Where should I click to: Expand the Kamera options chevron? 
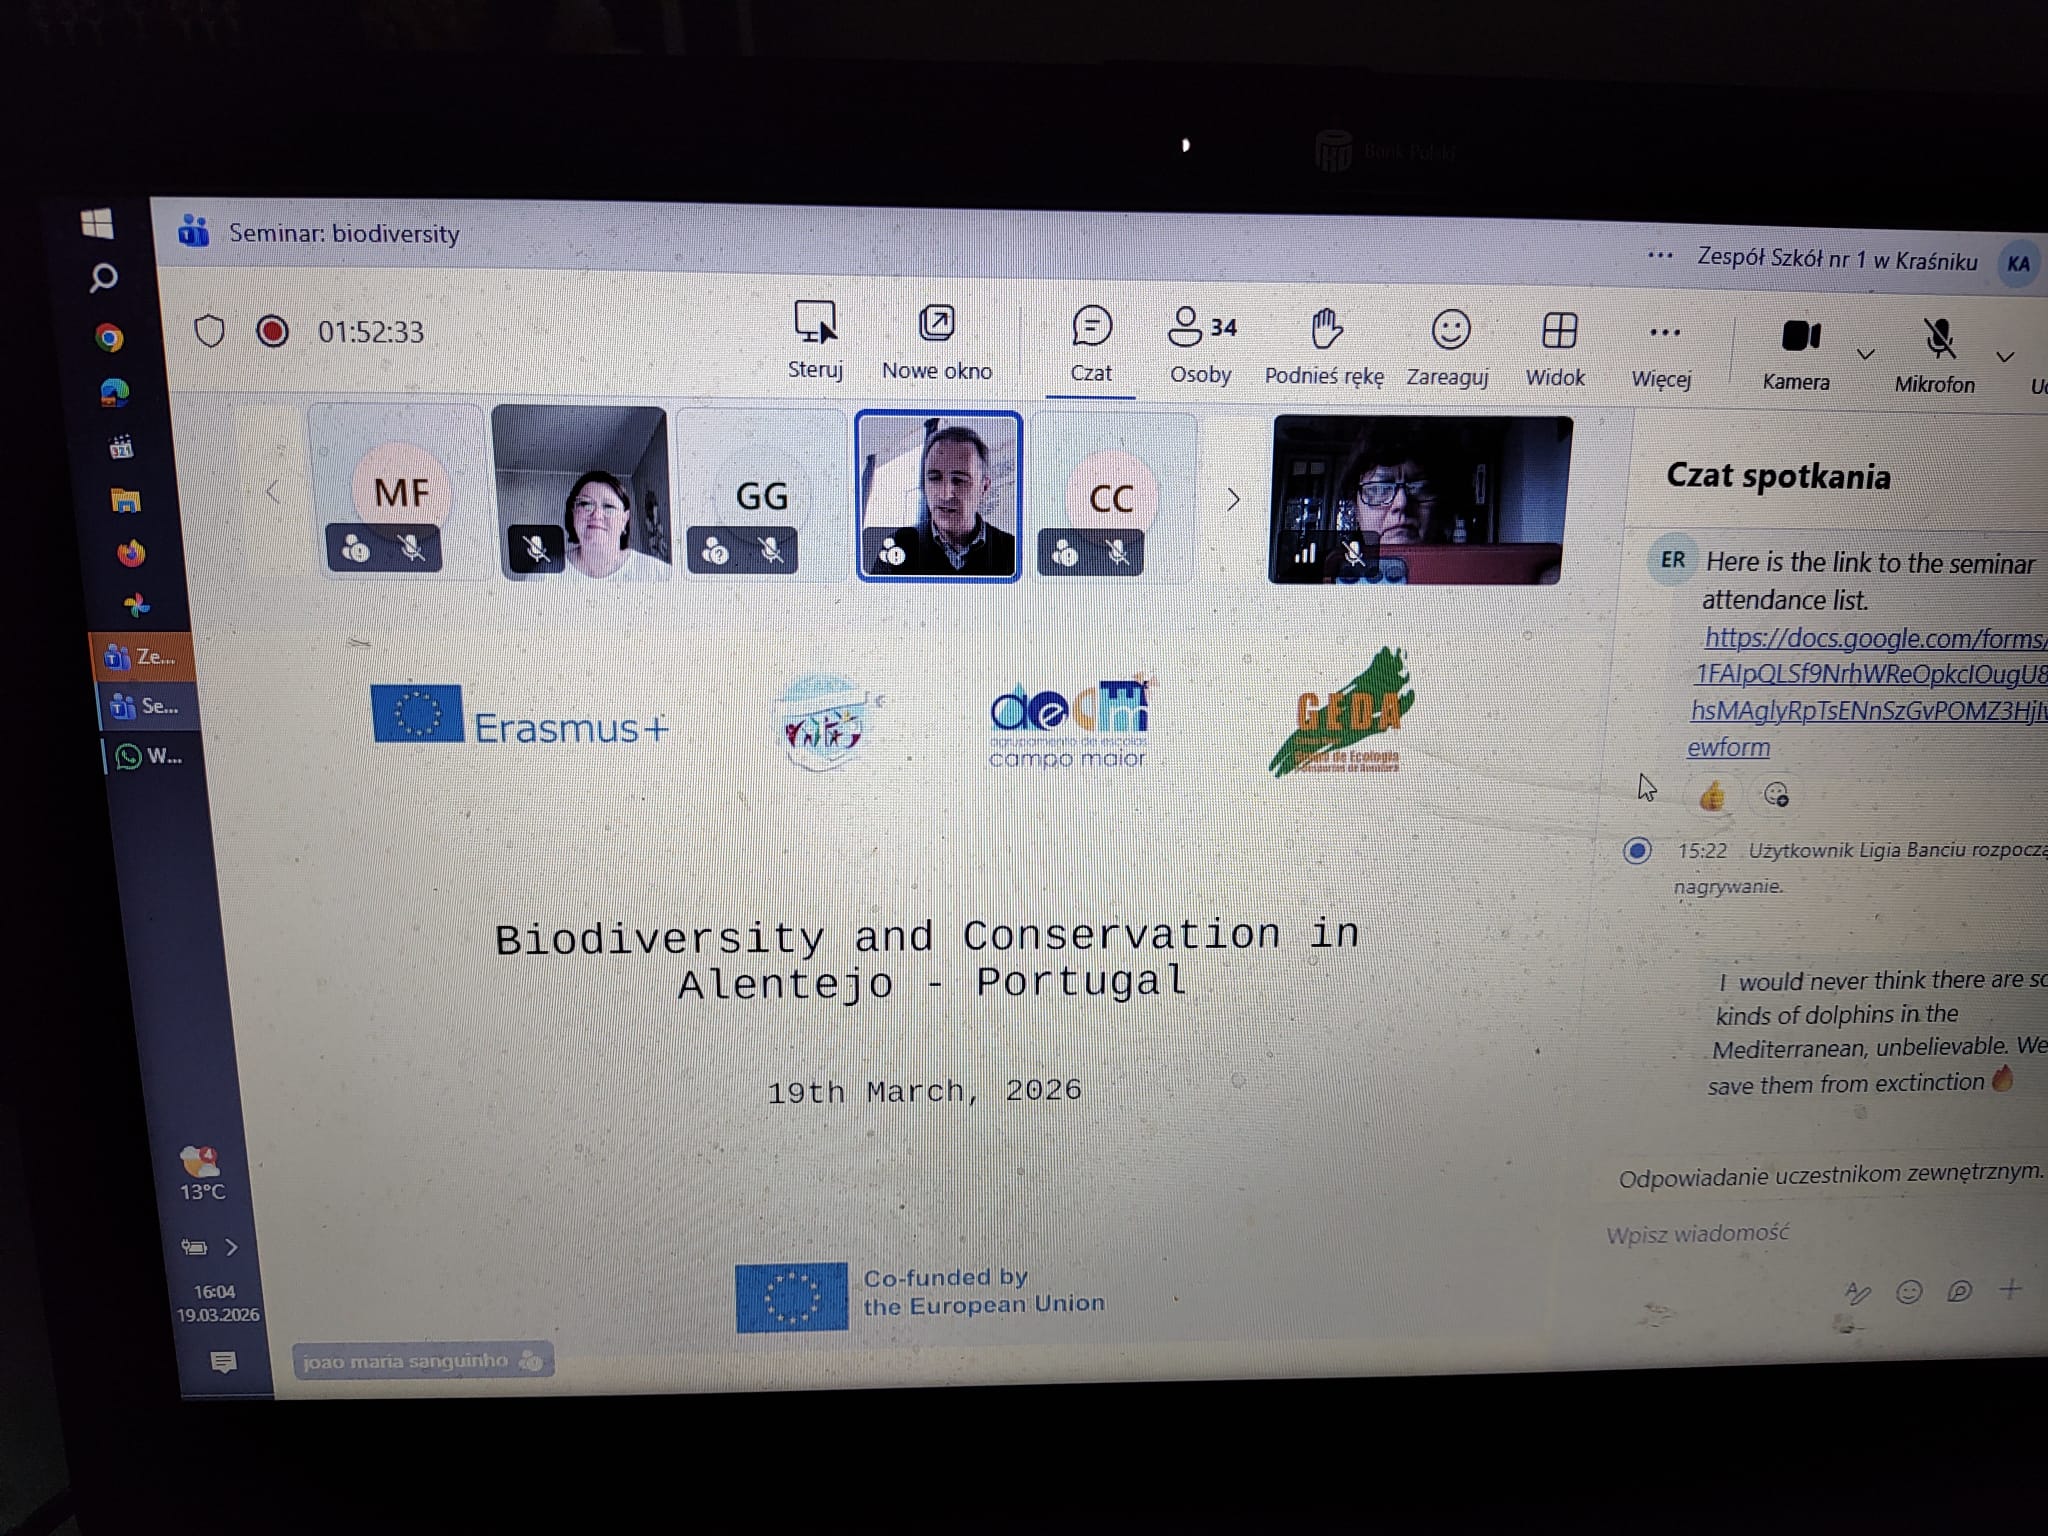1865,354
